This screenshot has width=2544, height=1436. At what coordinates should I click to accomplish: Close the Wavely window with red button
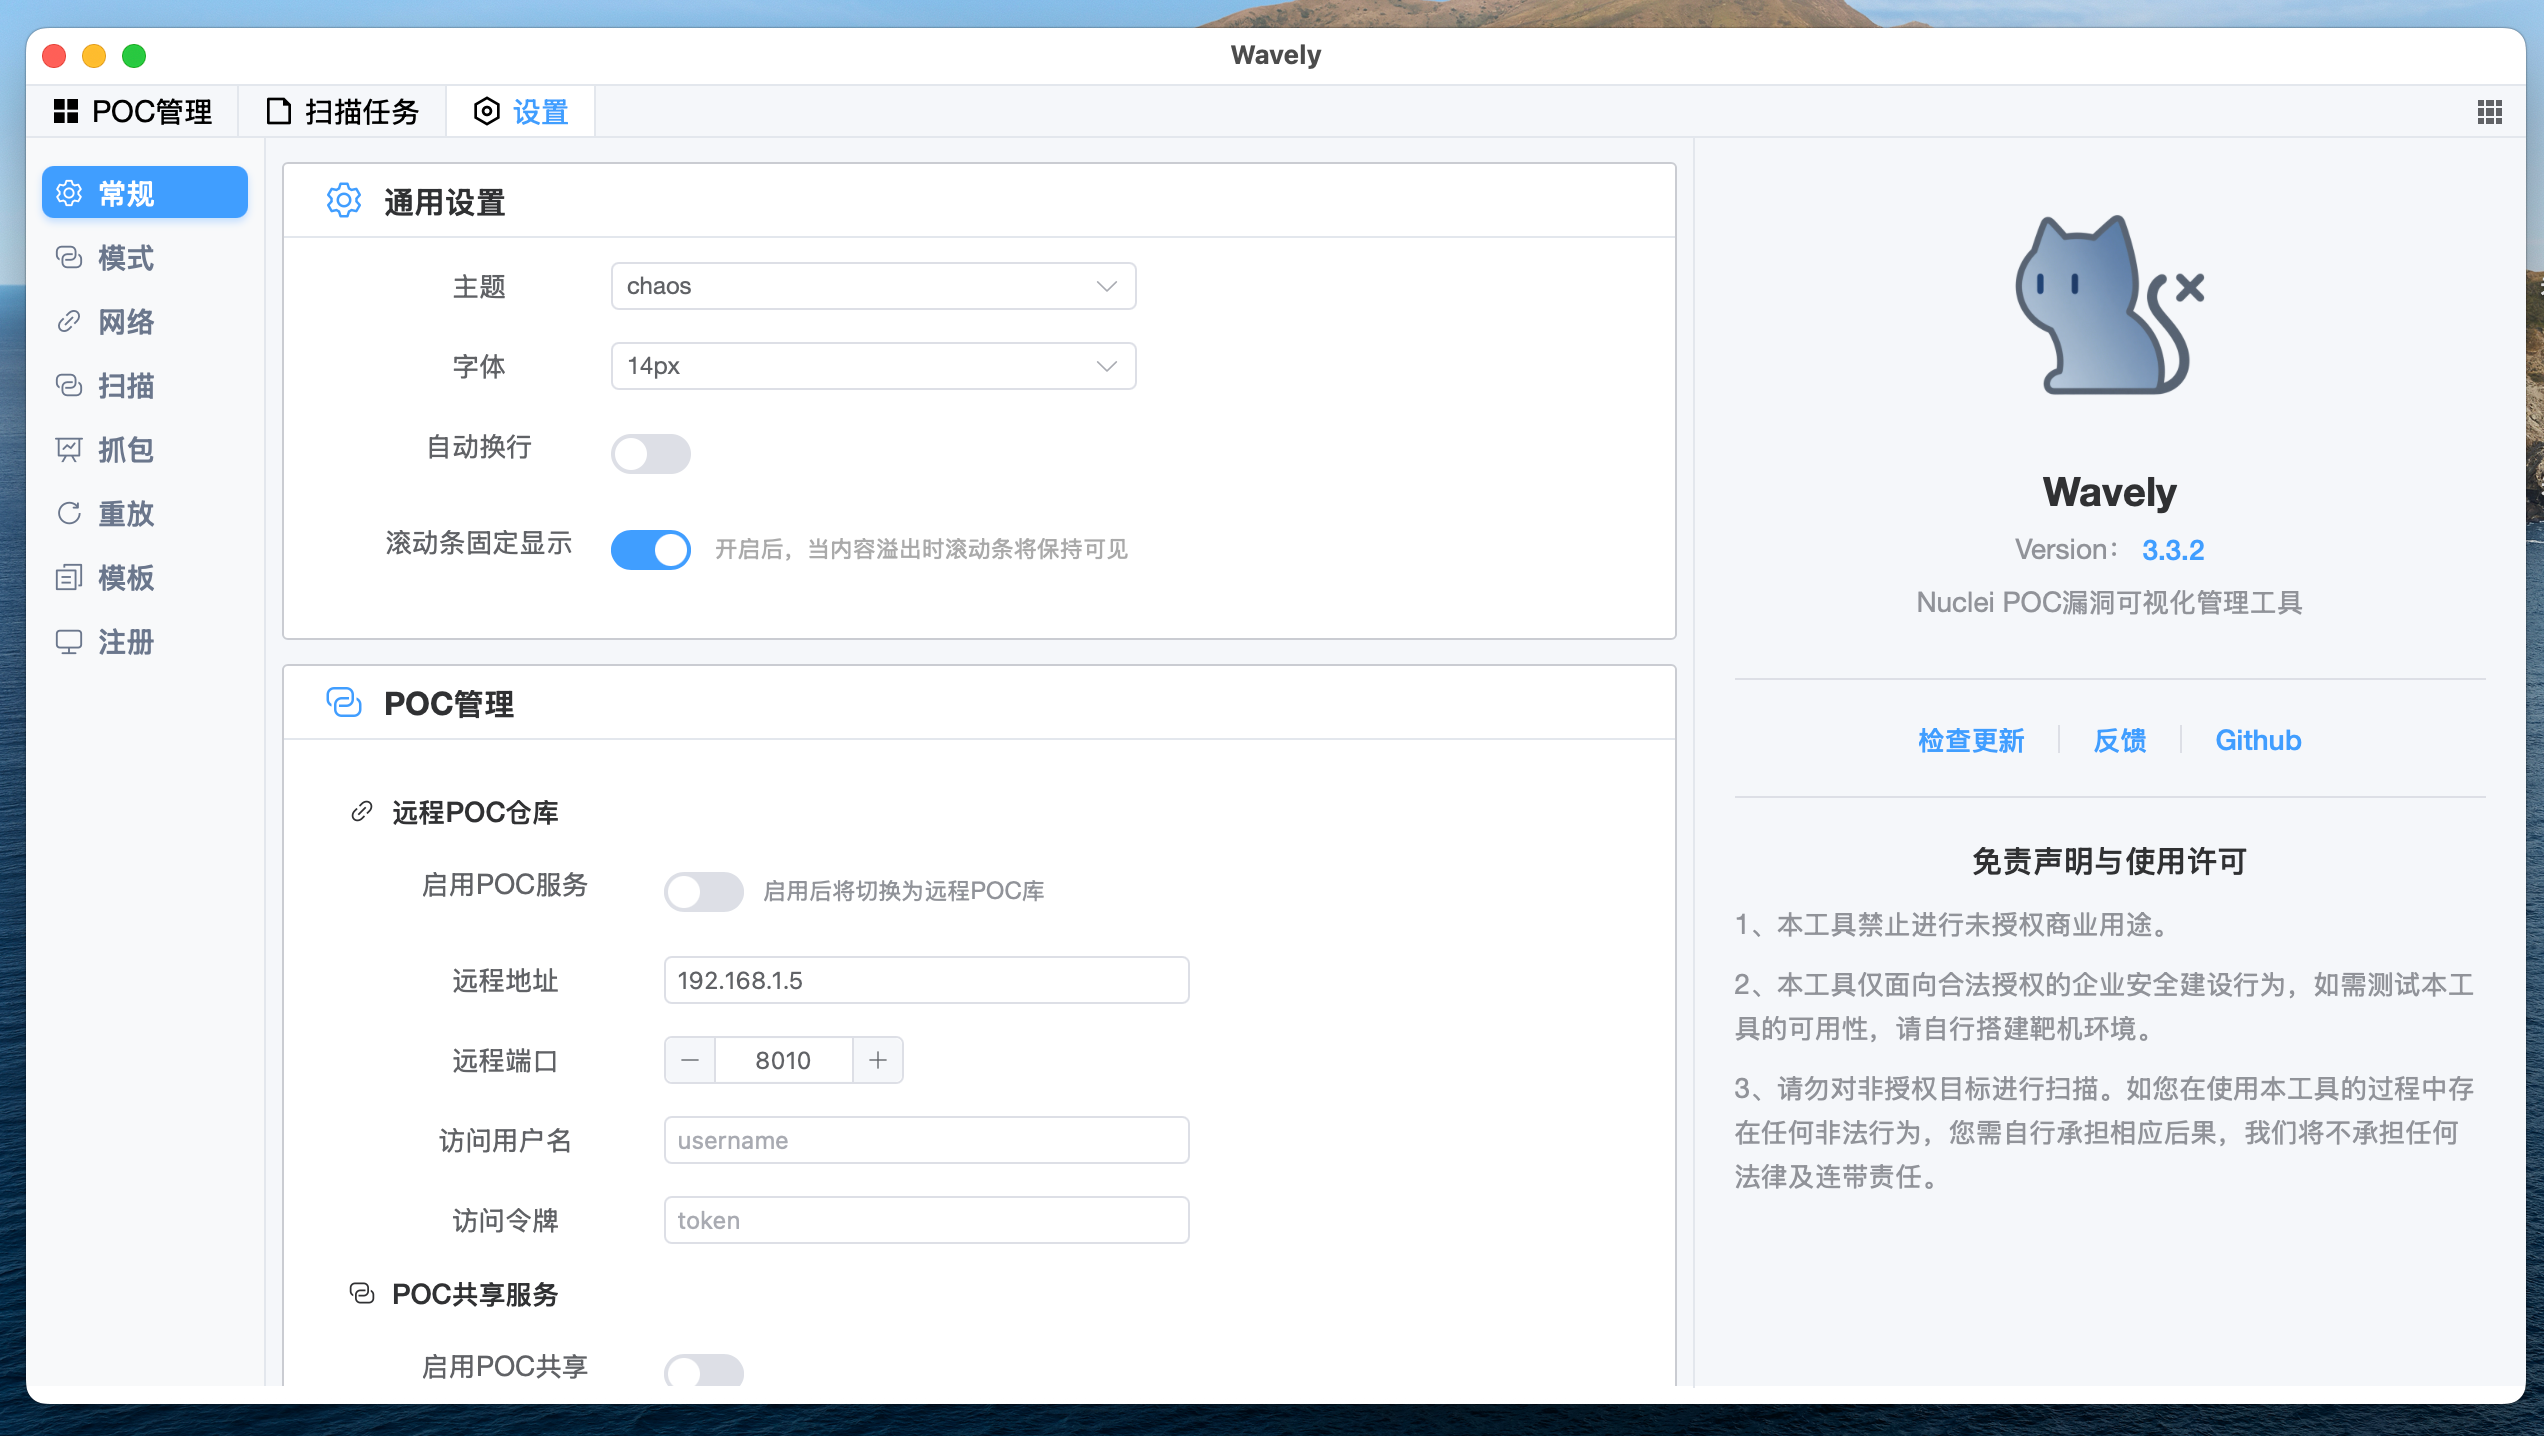click(x=55, y=55)
